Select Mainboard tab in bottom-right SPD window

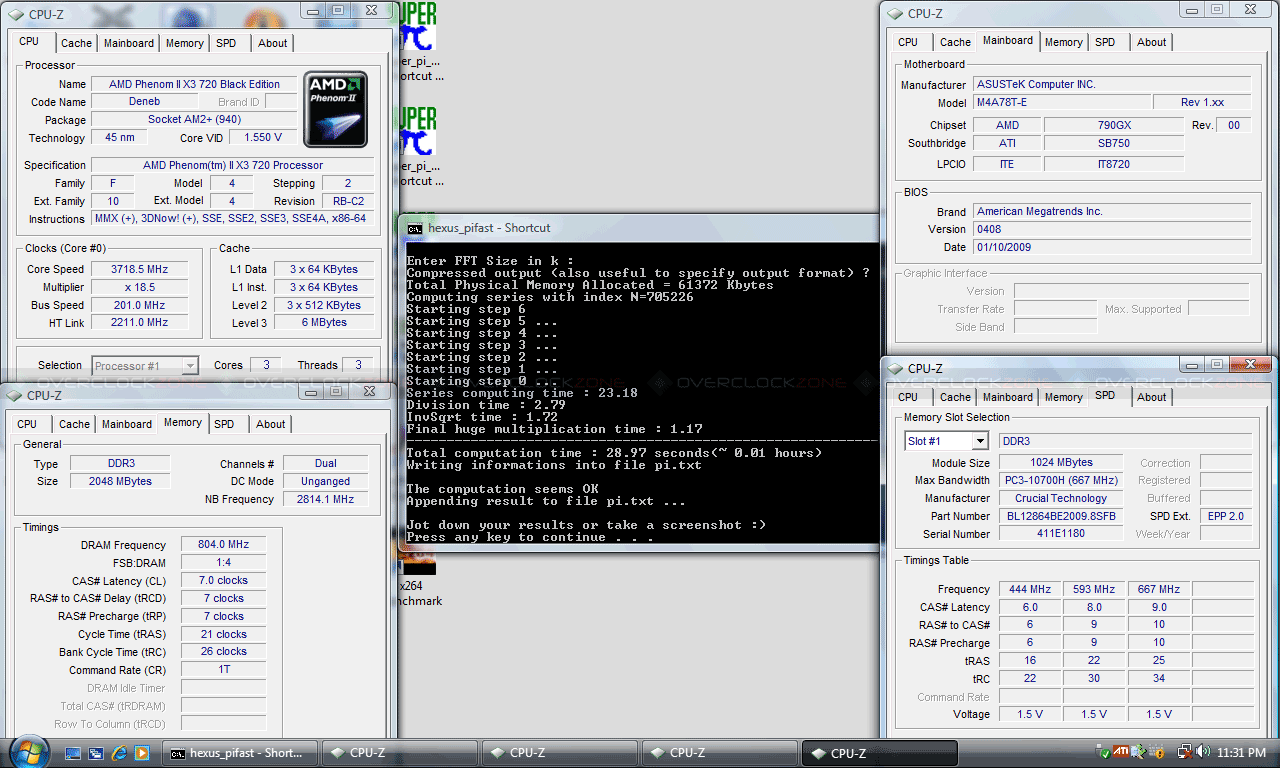click(1008, 397)
